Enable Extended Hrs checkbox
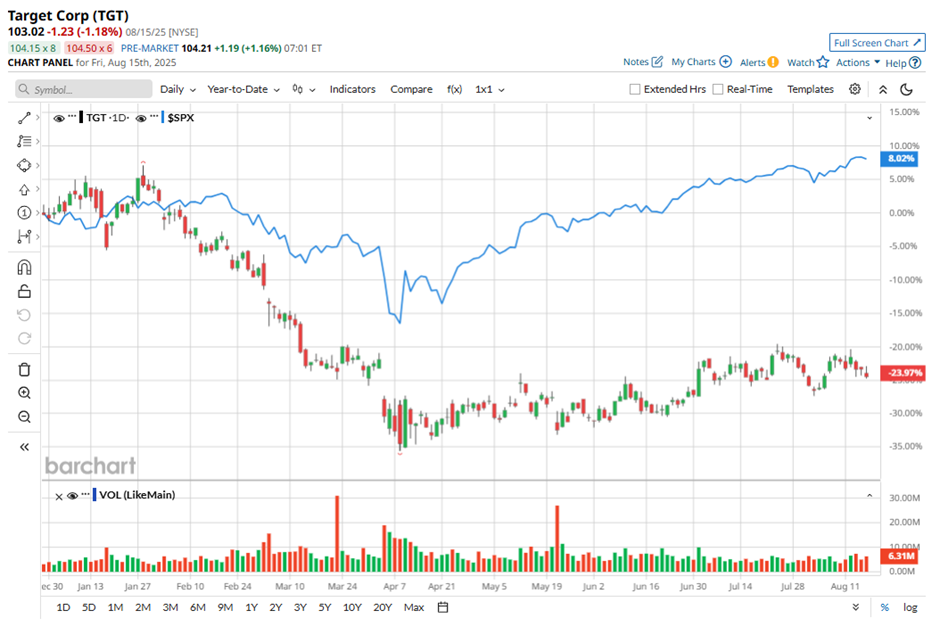The height and width of the screenshot is (635, 940). pyautogui.click(x=634, y=89)
